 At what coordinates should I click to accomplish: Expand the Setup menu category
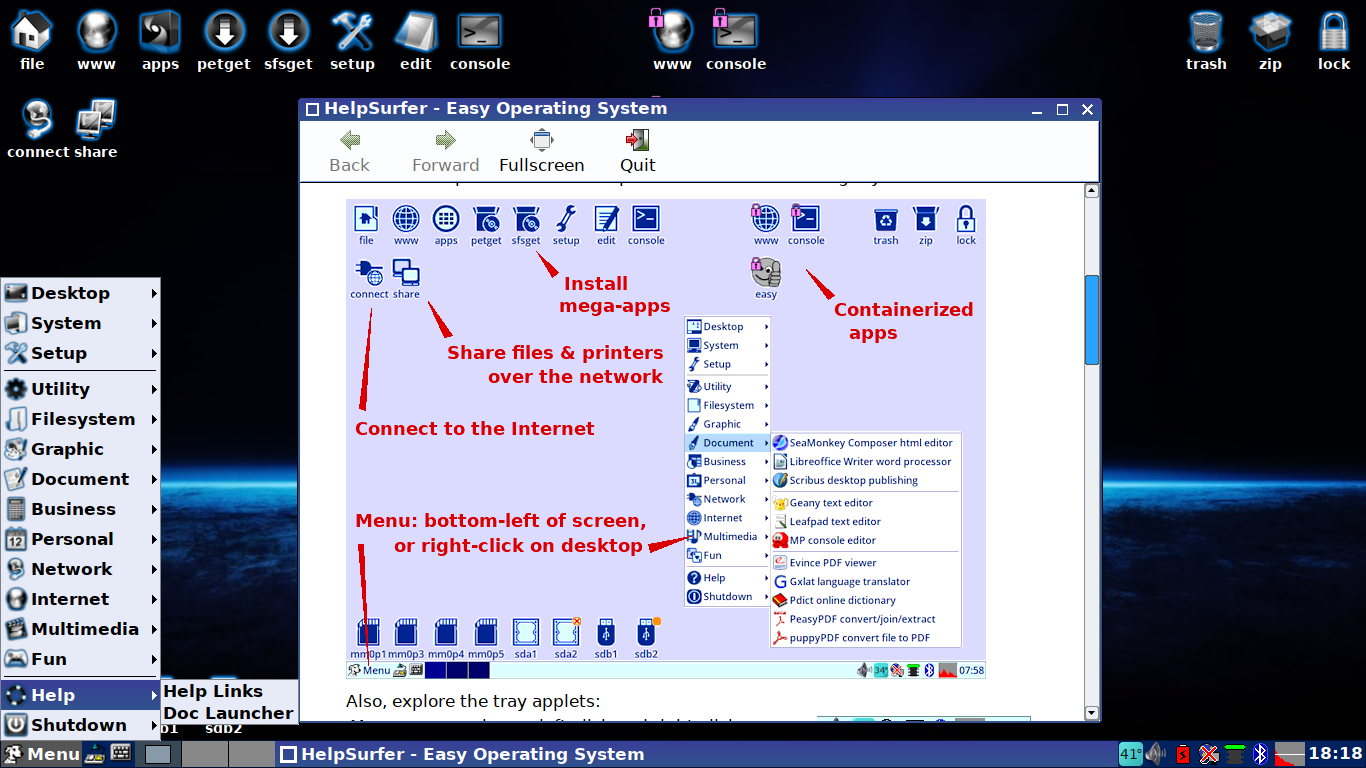[x=80, y=353]
